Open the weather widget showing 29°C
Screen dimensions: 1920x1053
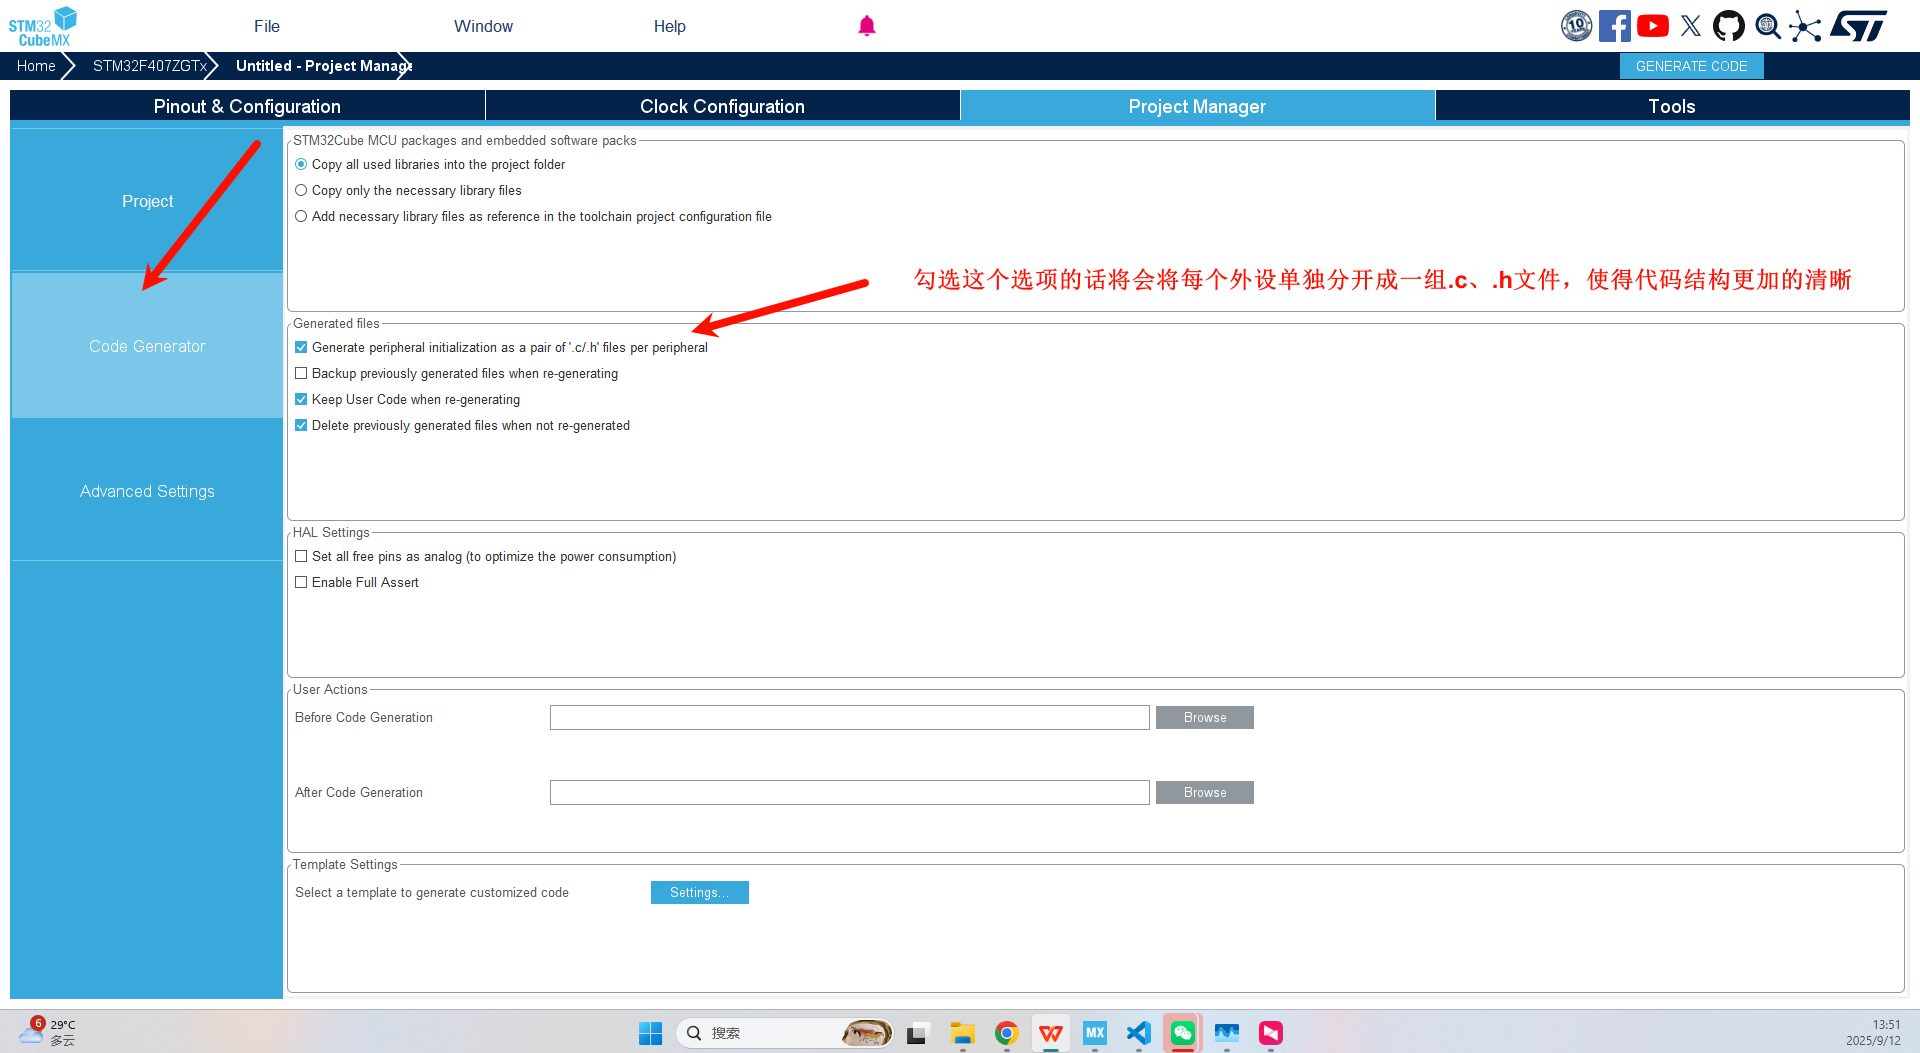click(48, 1032)
